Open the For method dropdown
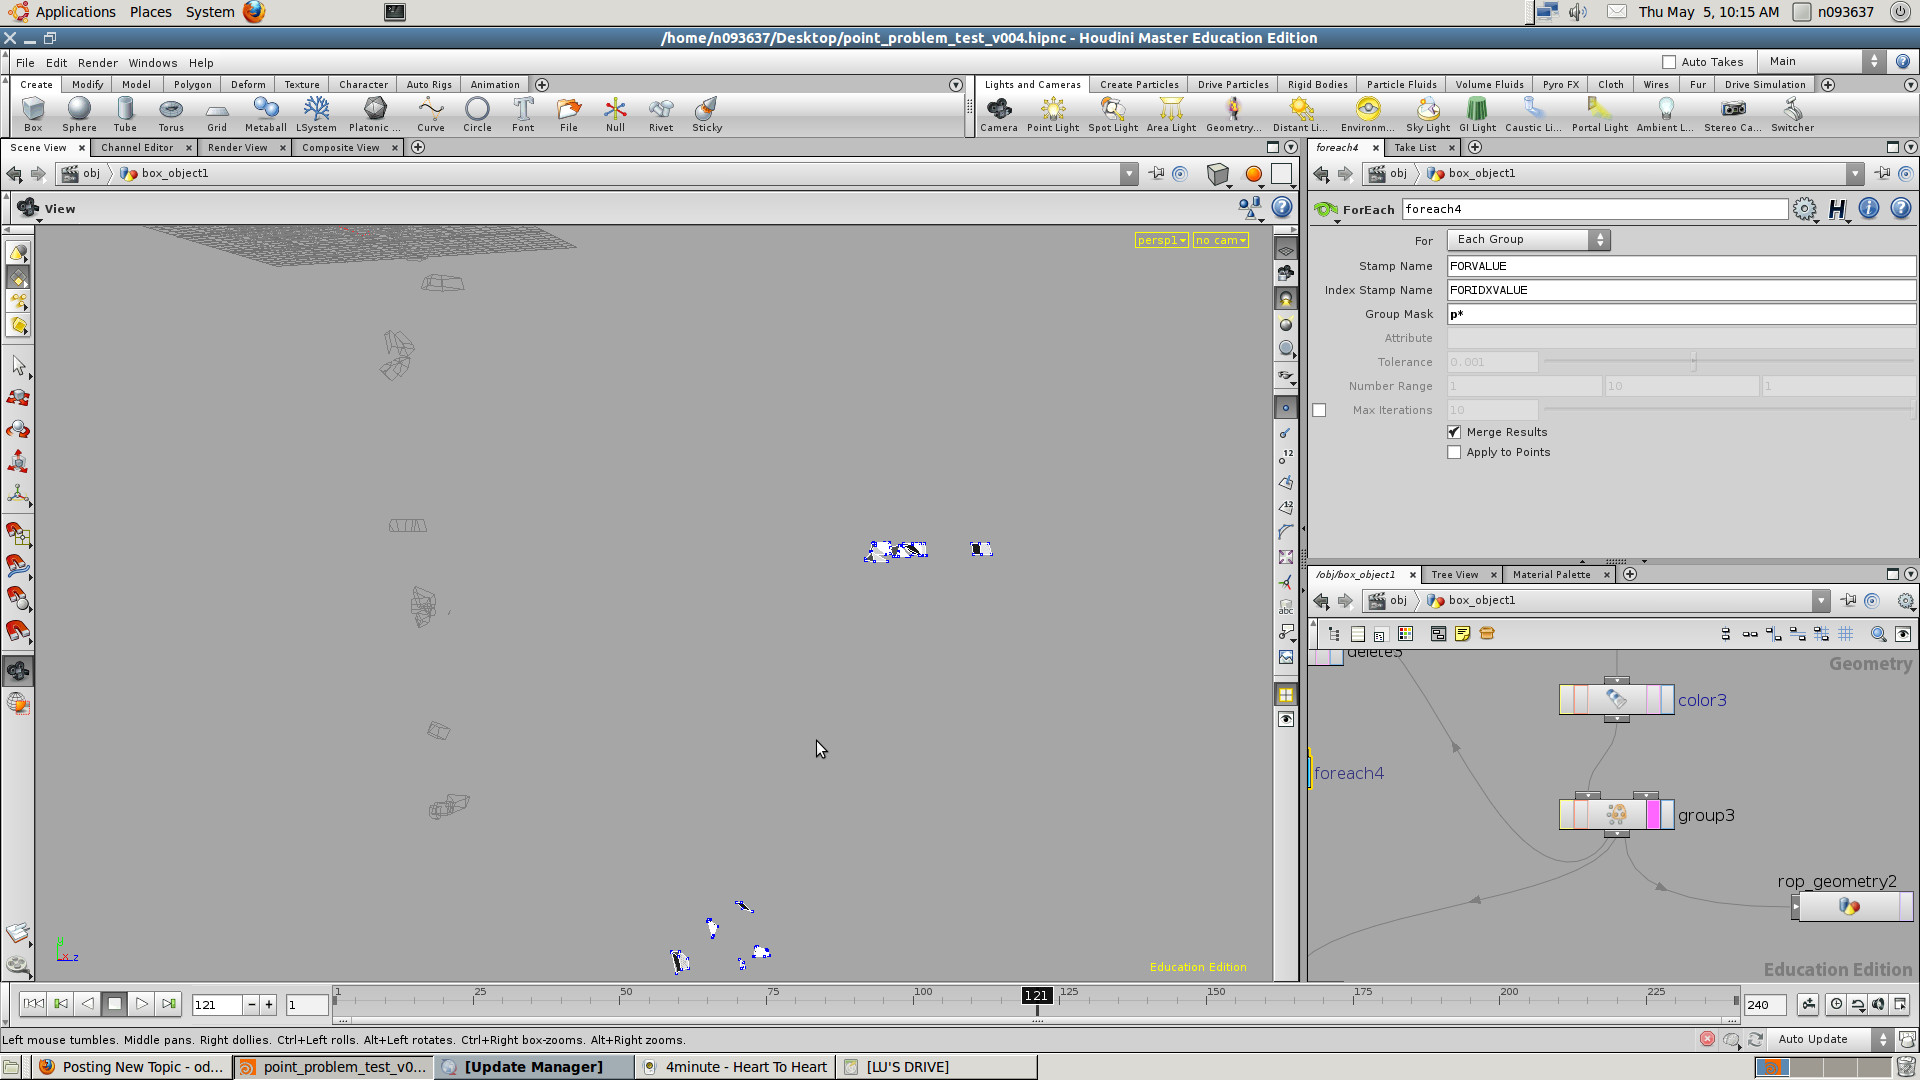The width and height of the screenshot is (1920, 1080). 1529,240
